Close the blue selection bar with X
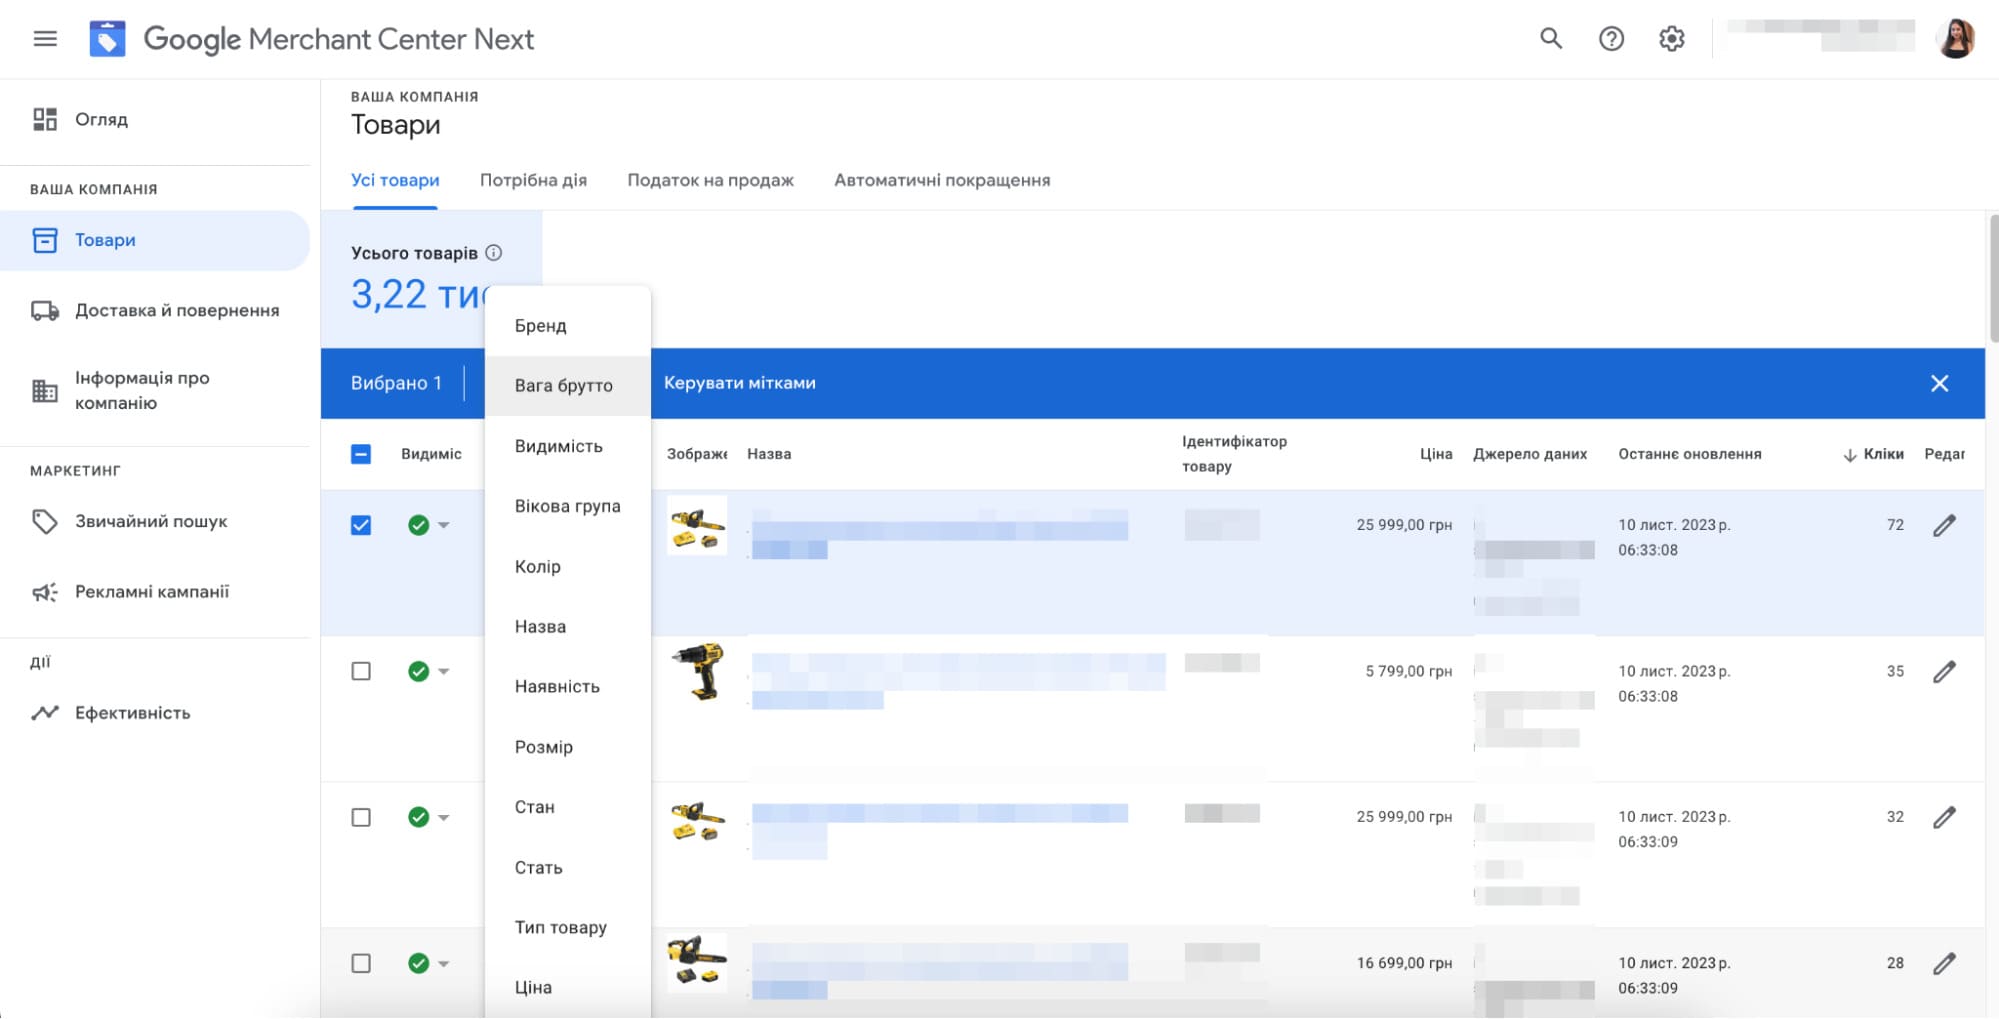 click(1939, 384)
